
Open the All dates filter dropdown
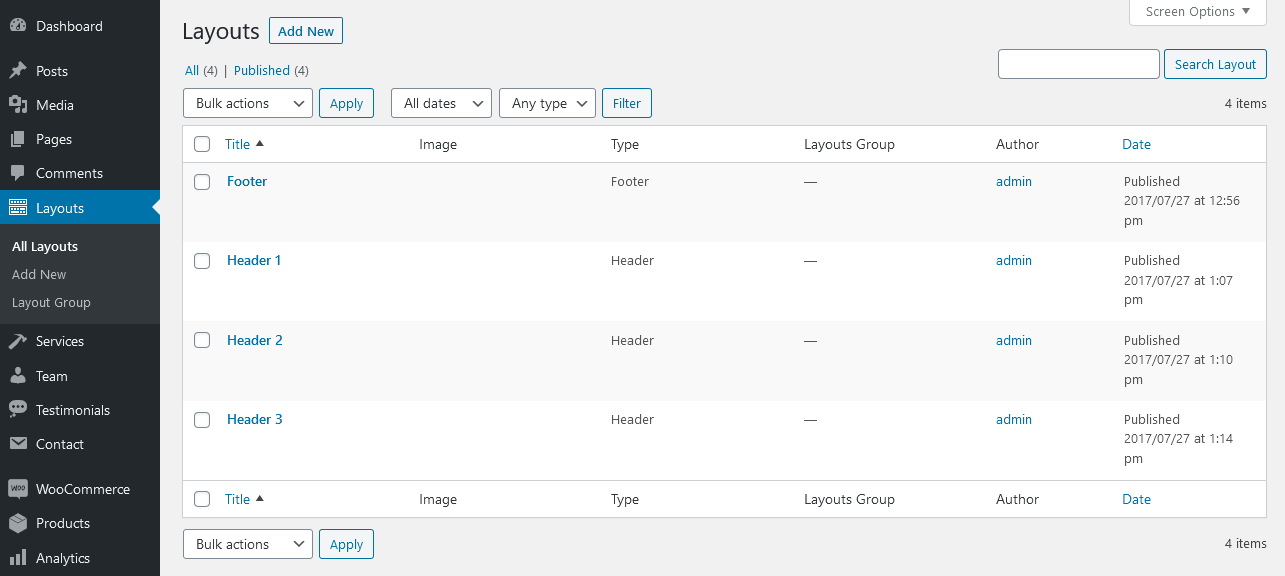pos(441,103)
